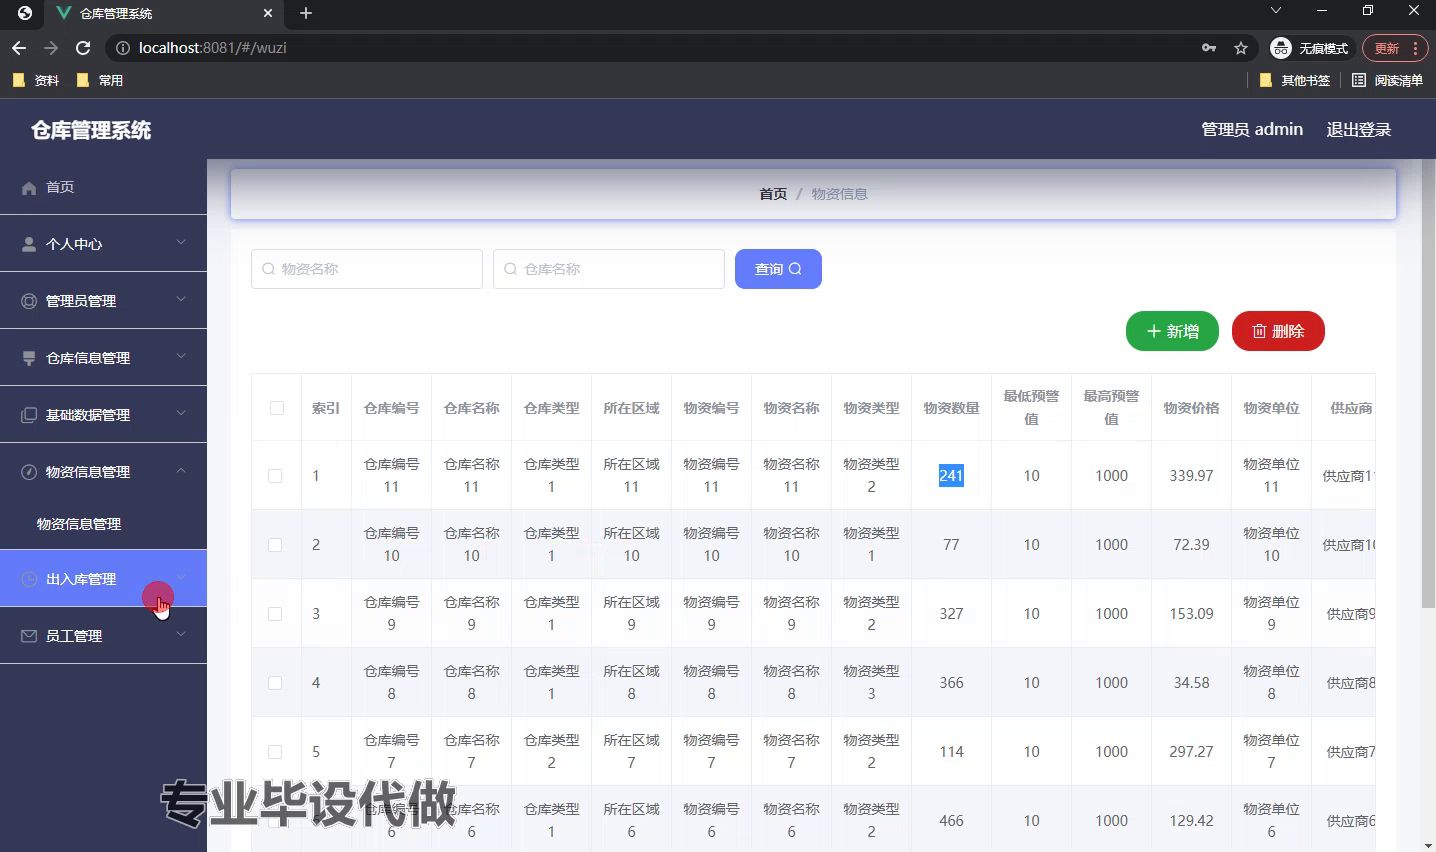Reload the page with the refresh icon
This screenshot has width=1436, height=852.
pyautogui.click(x=83, y=48)
